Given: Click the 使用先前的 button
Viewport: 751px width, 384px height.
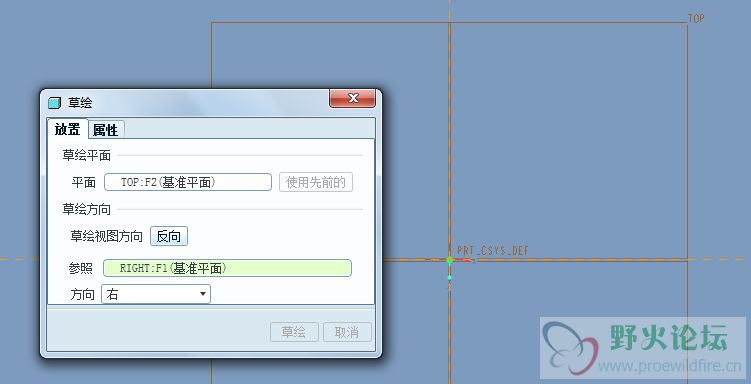Looking at the screenshot, I should coord(316,182).
